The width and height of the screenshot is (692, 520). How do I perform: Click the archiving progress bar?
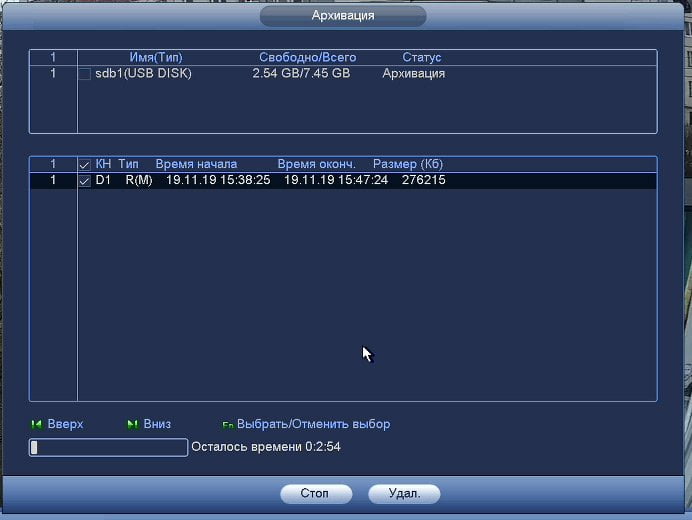pos(109,447)
